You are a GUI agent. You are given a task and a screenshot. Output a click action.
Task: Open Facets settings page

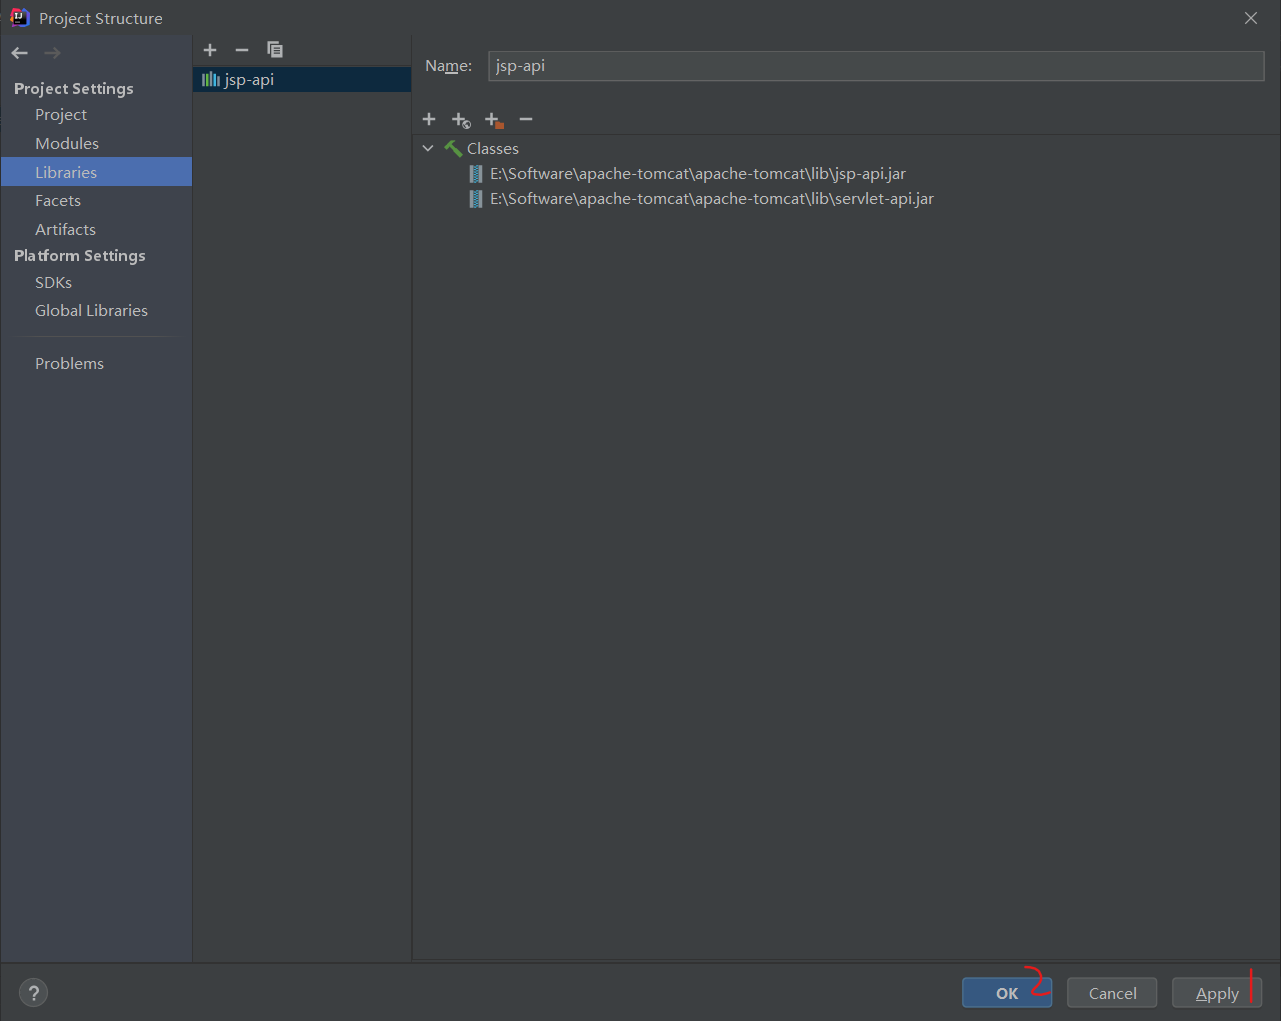[x=58, y=201]
